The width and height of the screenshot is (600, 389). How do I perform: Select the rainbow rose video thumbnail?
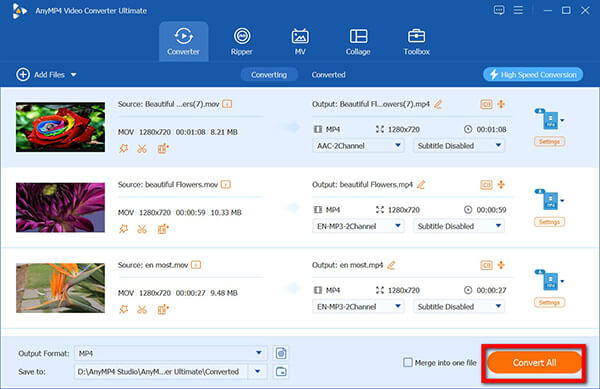click(x=60, y=127)
